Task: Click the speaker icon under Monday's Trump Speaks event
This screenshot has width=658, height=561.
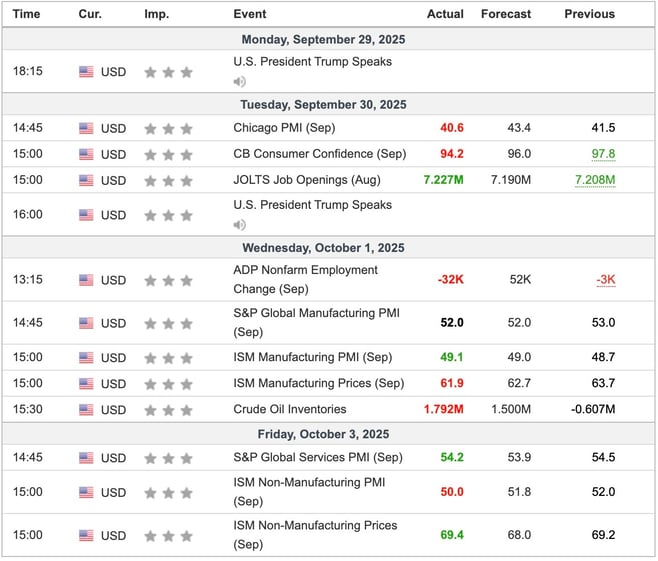Action: point(239,82)
